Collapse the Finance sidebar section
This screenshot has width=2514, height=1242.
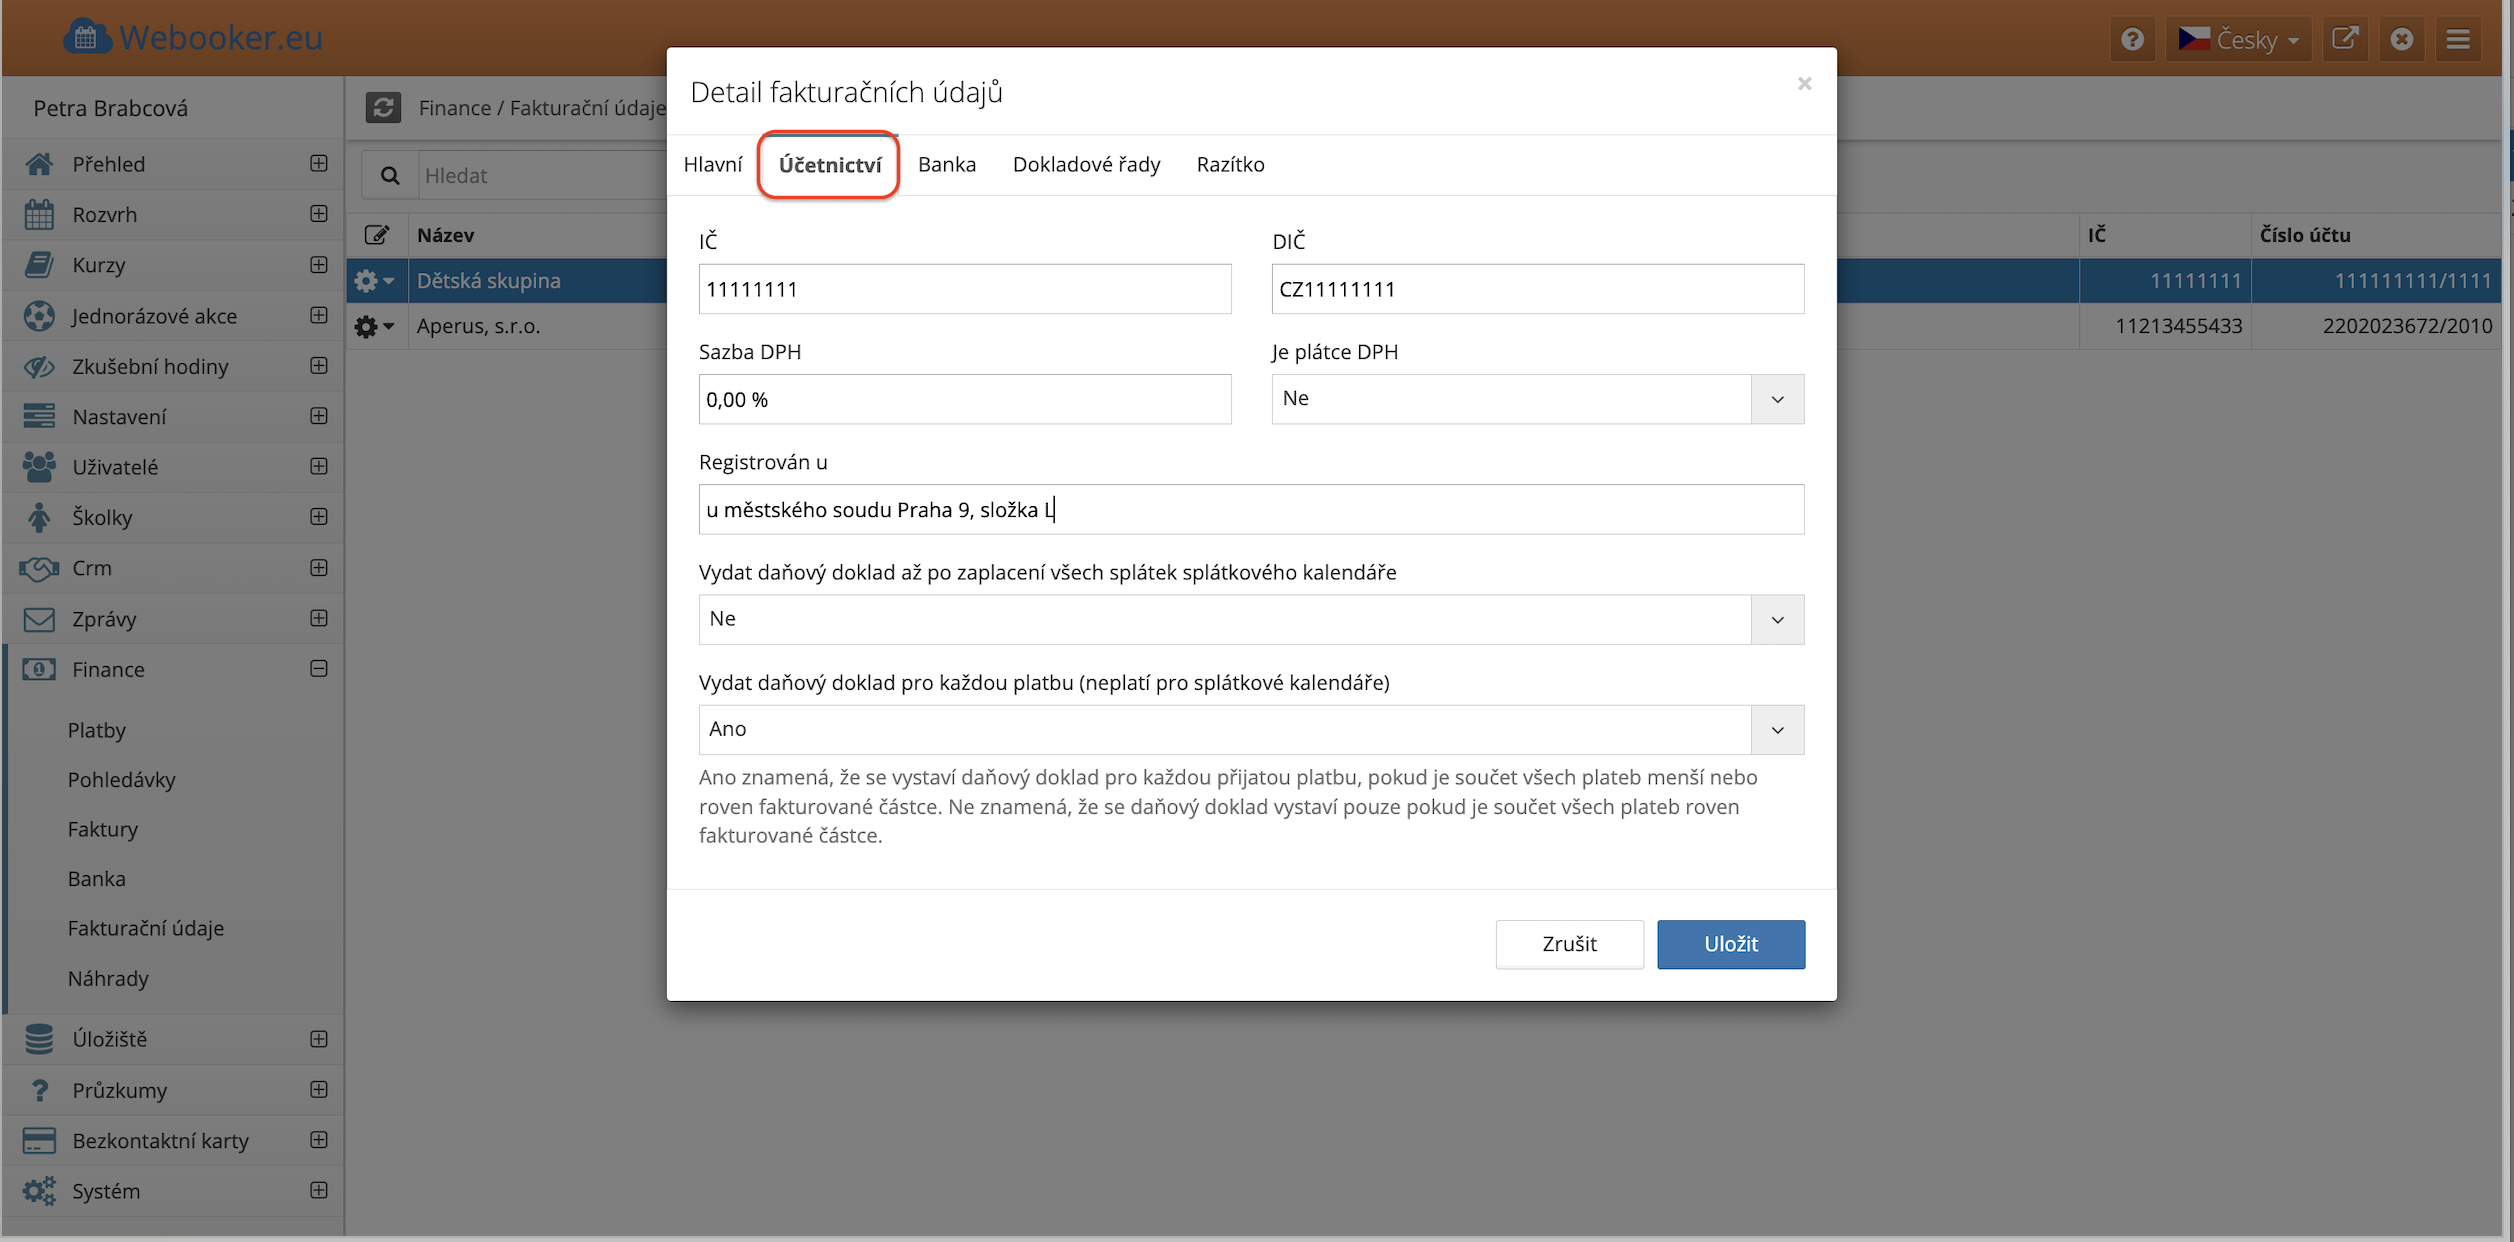click(319, 669)
